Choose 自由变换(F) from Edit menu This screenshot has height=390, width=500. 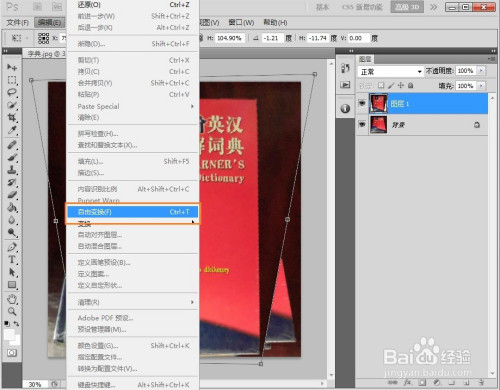[x=133, y=212]
